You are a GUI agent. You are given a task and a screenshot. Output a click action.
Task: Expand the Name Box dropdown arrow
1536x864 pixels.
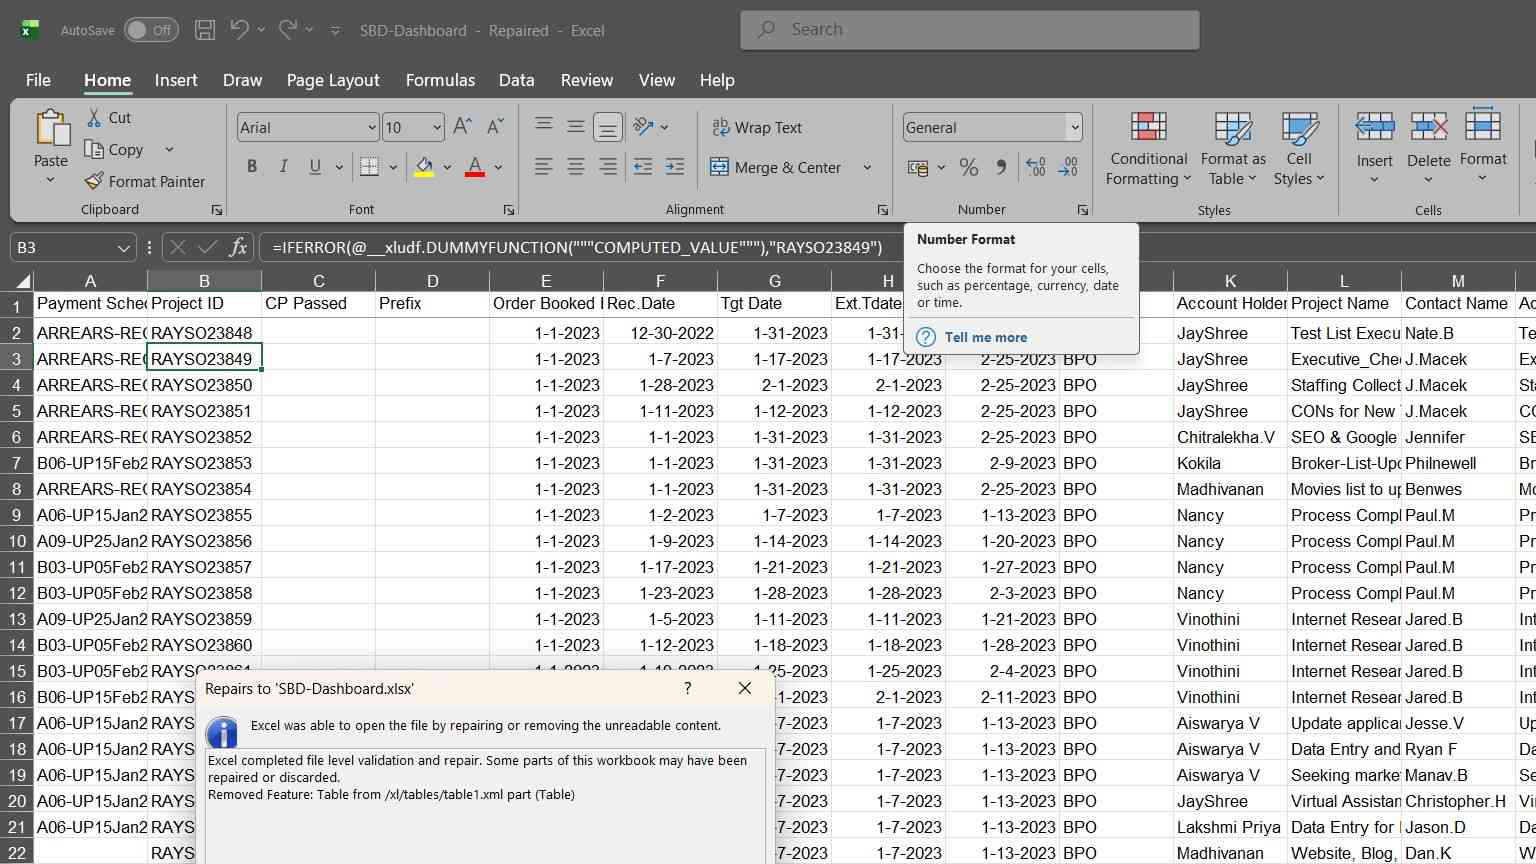[123, 247]
